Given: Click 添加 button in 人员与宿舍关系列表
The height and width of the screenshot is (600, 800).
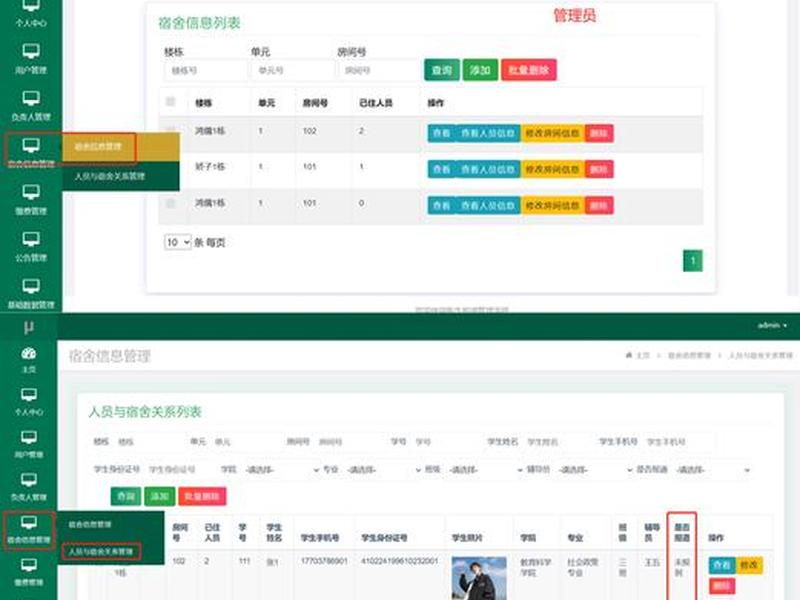Looking at the screenshot, I should [160, 496].
